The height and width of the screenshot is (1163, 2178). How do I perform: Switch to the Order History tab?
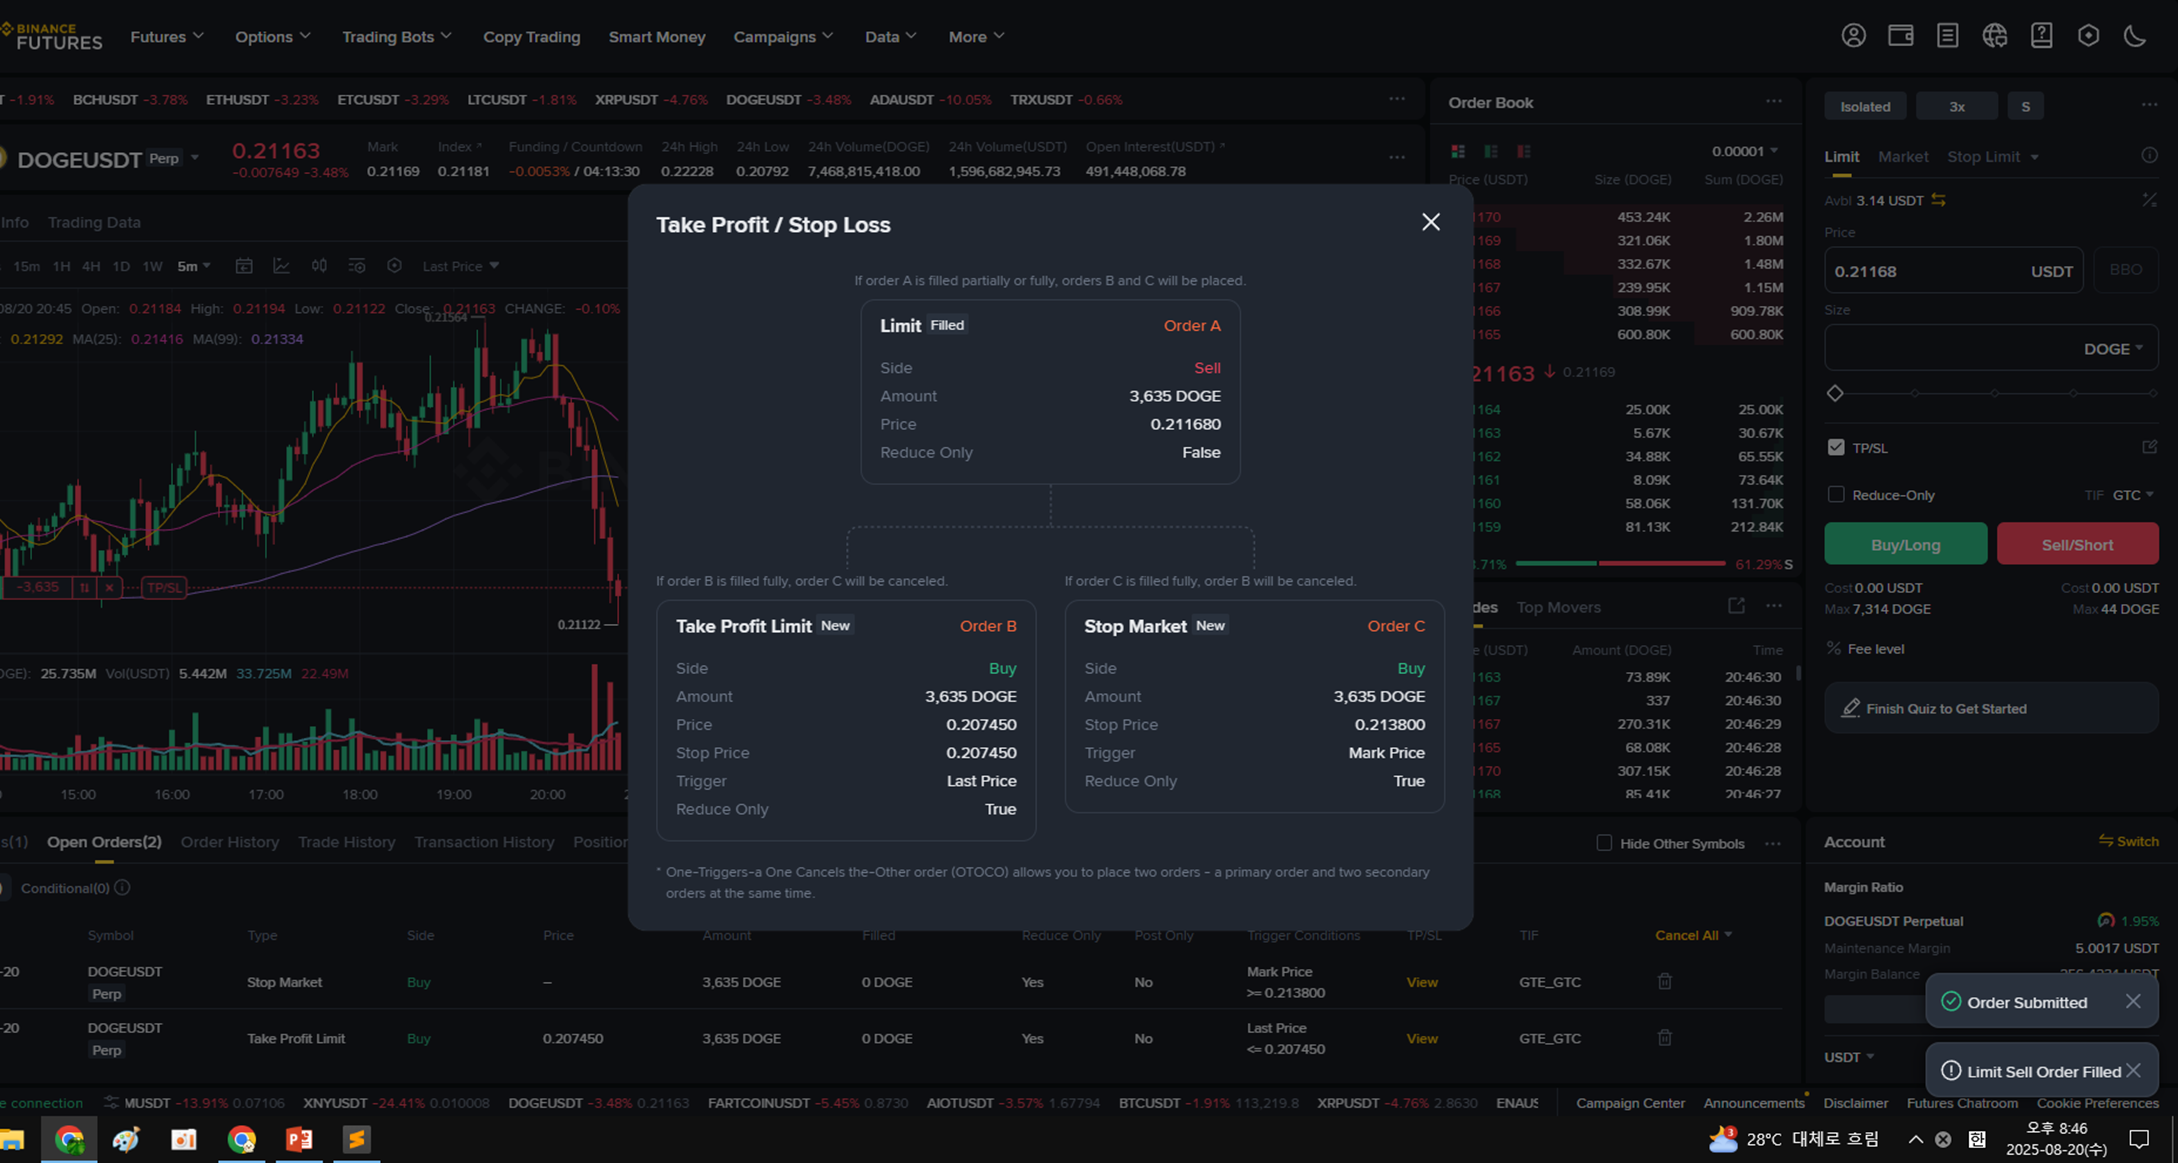229,842
